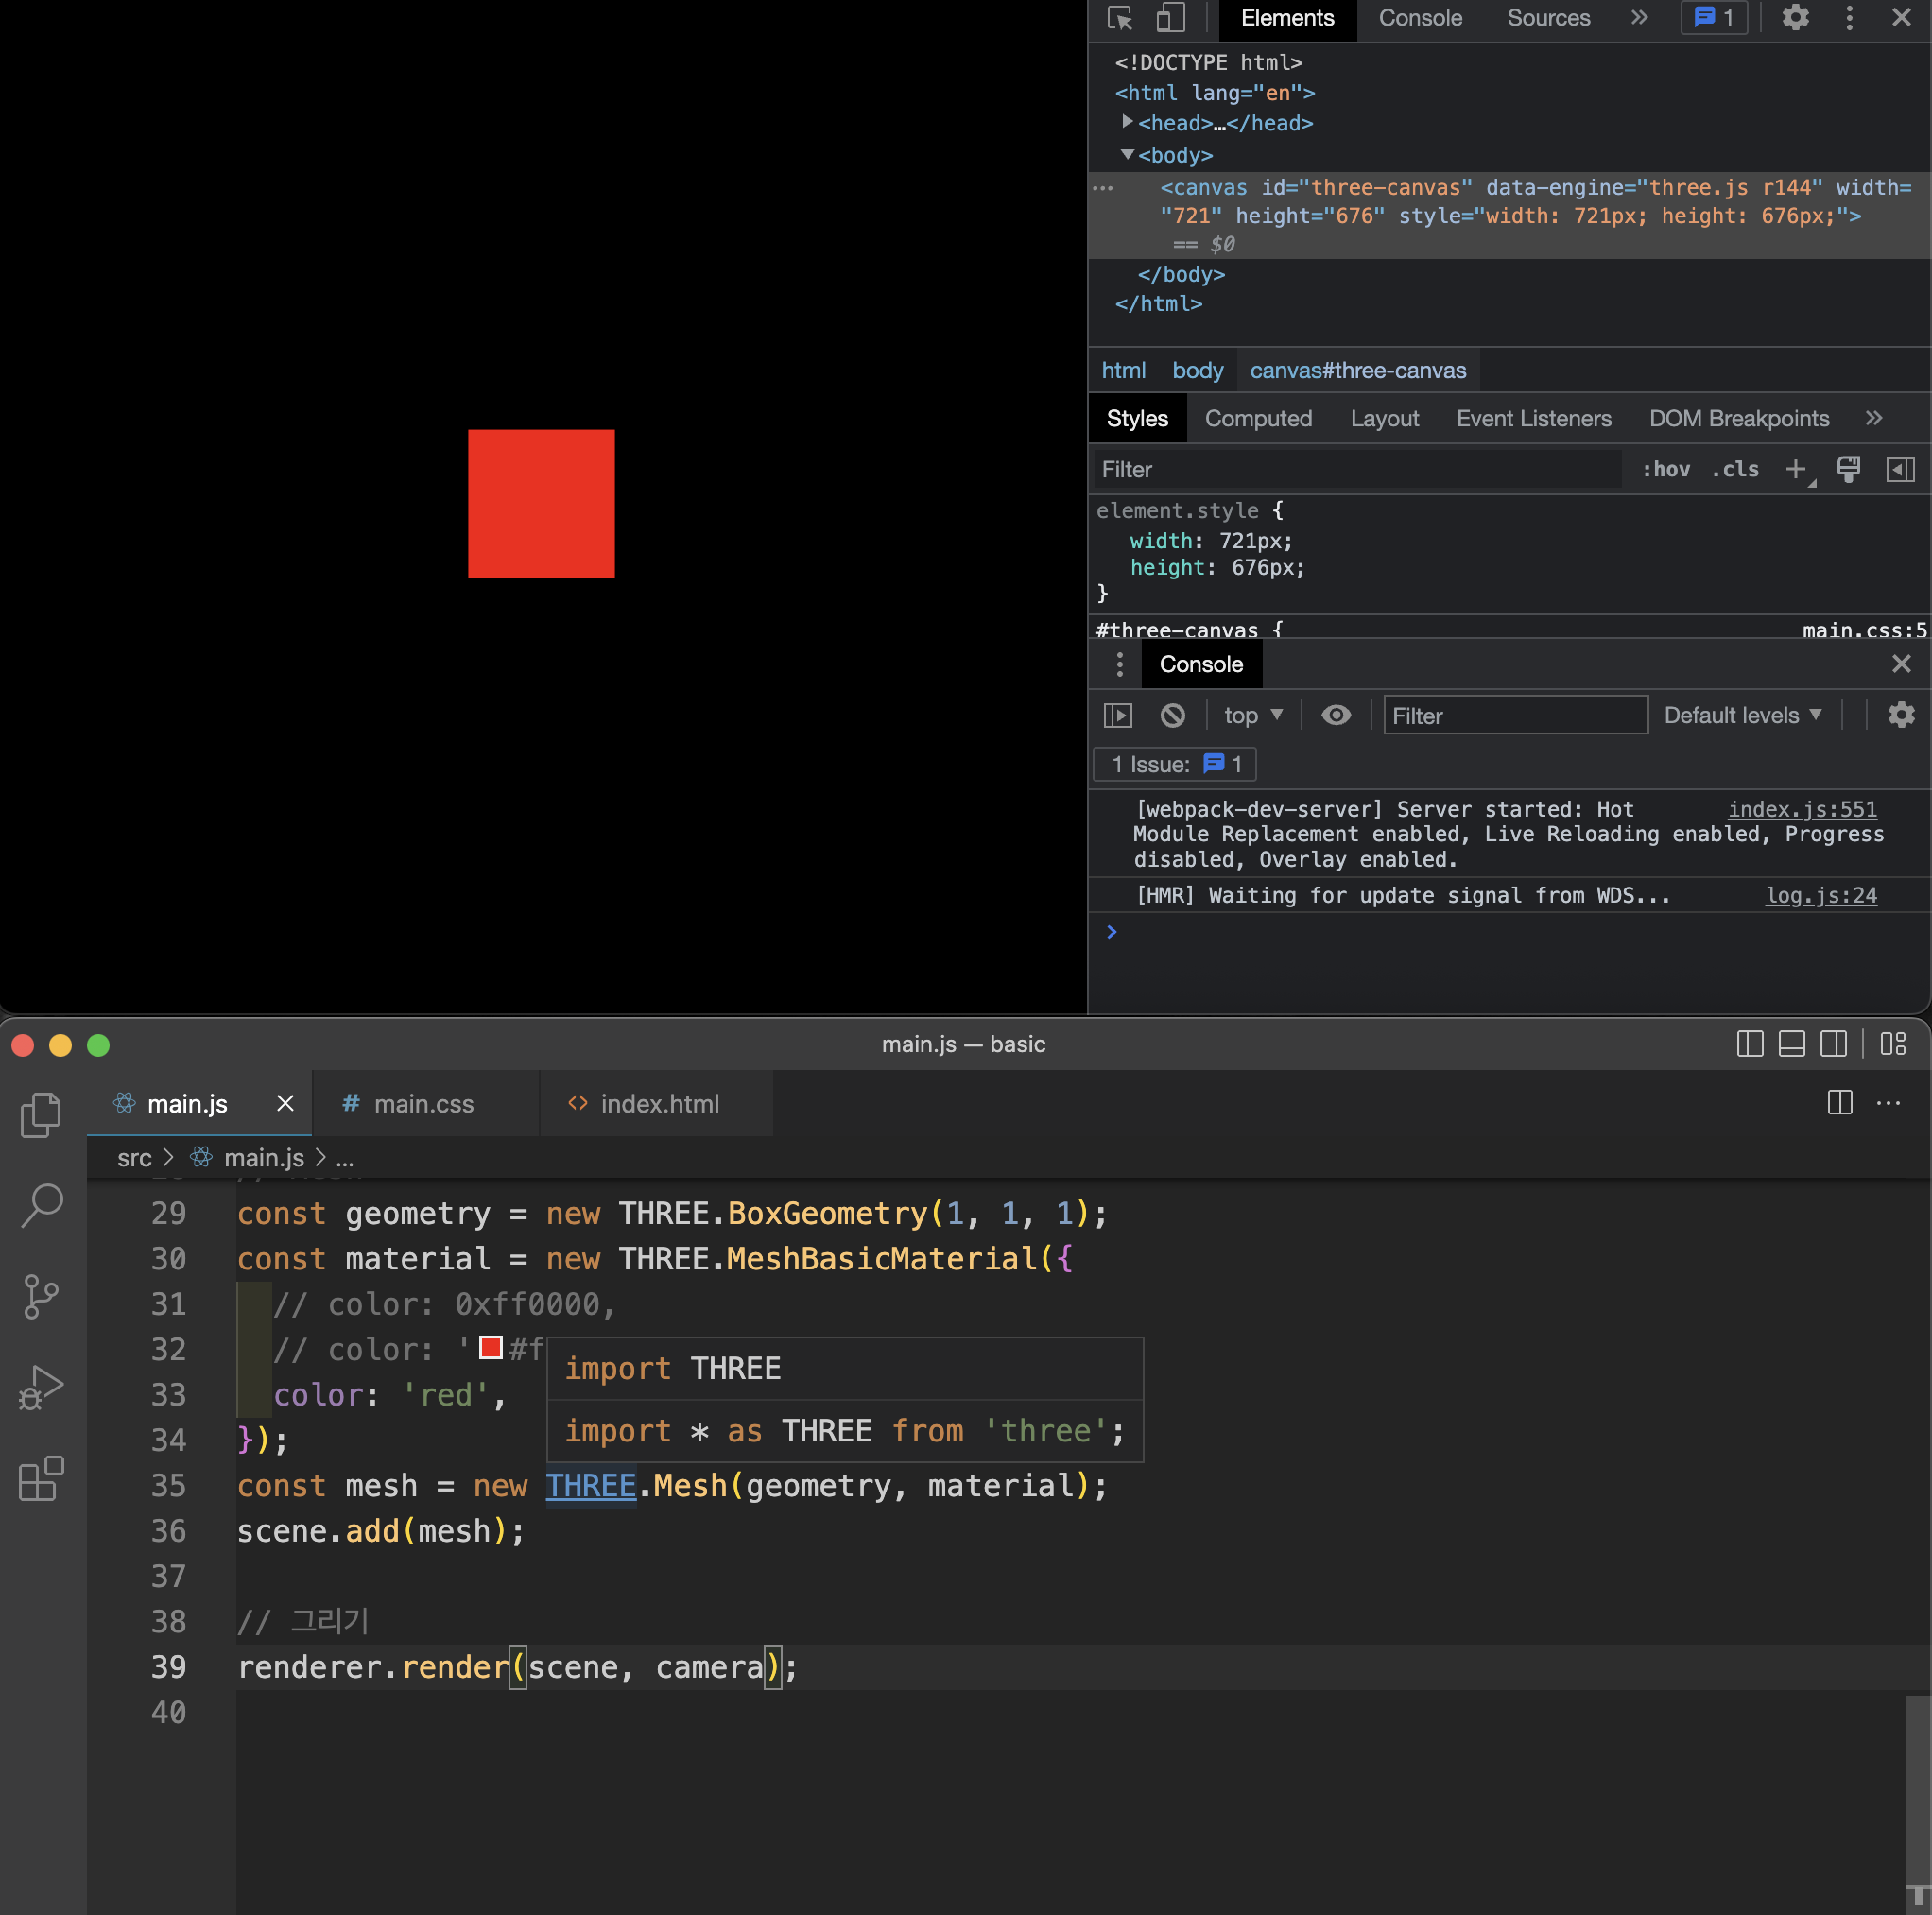
Task: Add a new style rule plus icon
Action: pyautogui.click(x=1797, y=469)
